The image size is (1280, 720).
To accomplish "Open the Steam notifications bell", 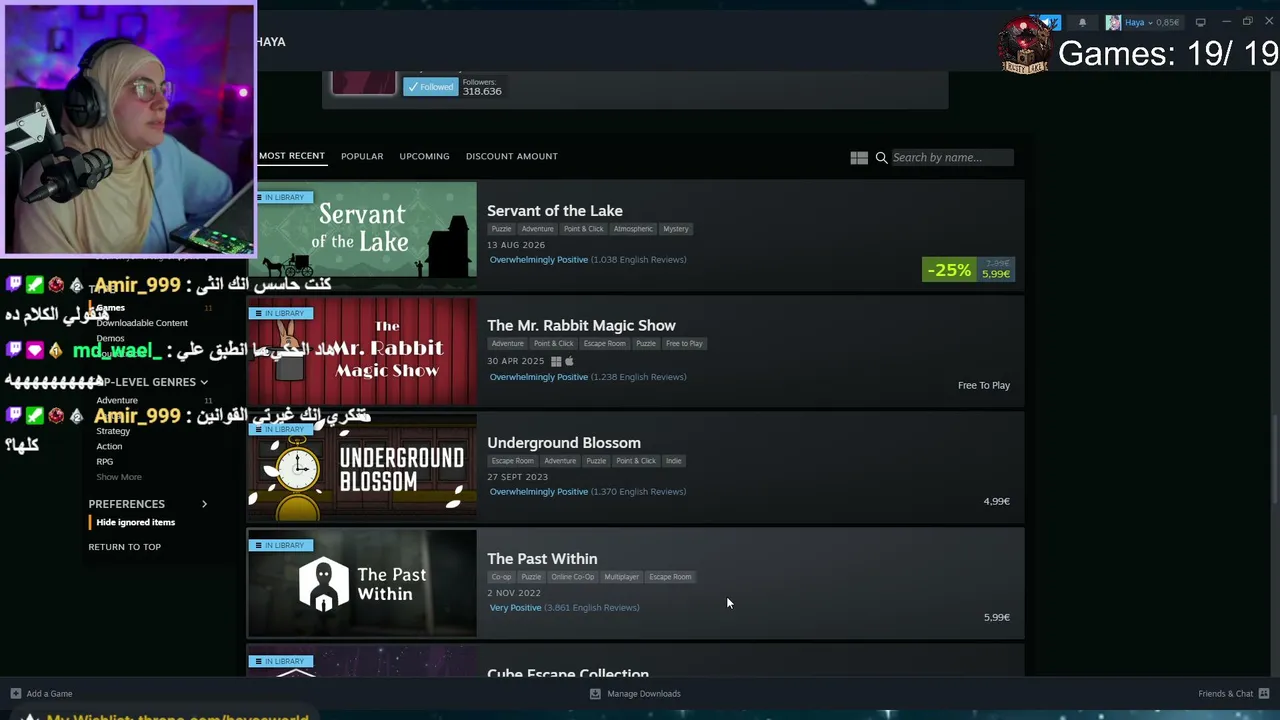I will point(1082,22).
